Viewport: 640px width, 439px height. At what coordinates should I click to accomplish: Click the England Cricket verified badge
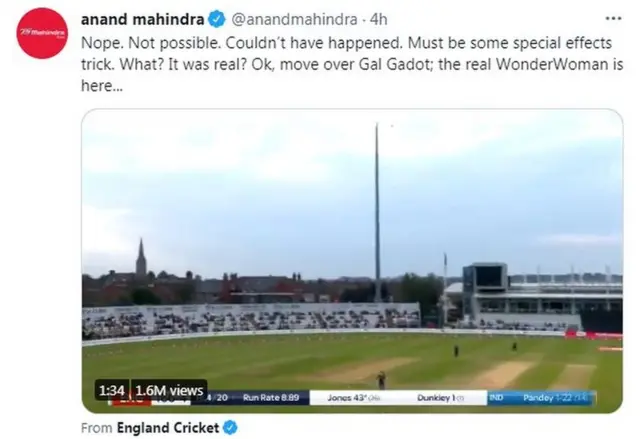(231, 428)
